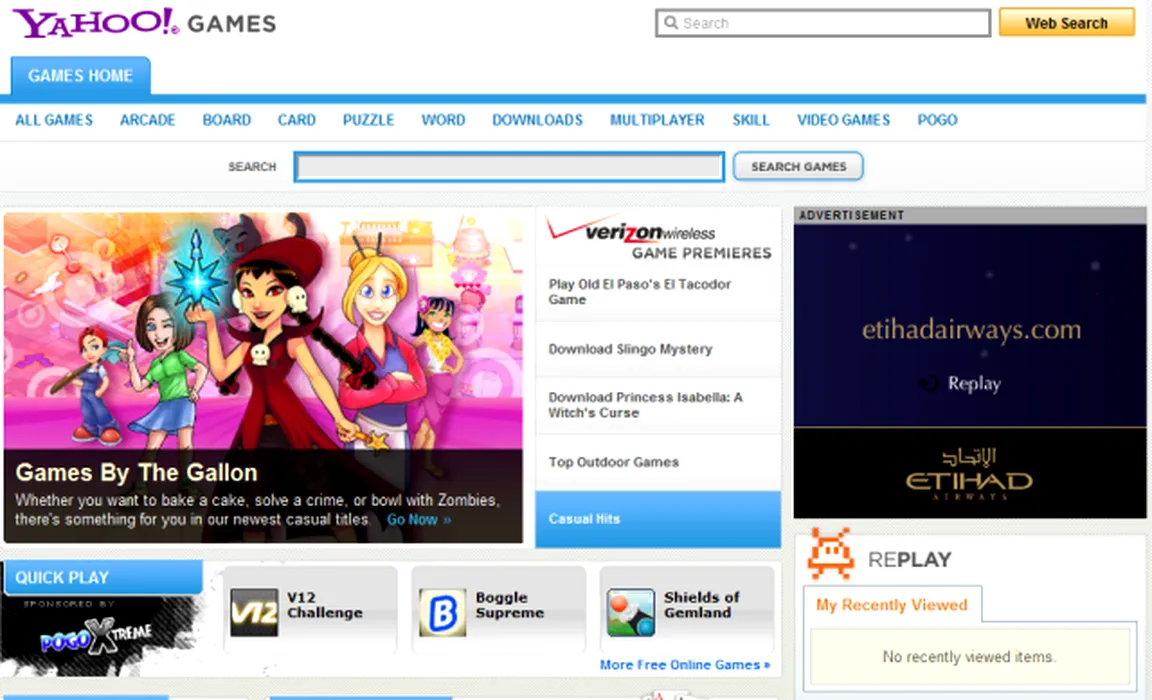Click the Pogo Xtreme sponsor logo
Image resolution: width=1152 pixels, height=700 pixels.
[96, 633]
